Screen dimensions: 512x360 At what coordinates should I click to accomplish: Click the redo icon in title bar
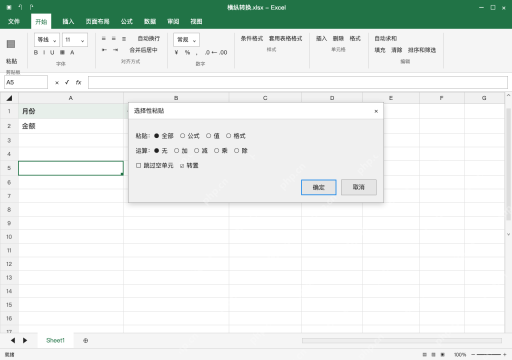point(31,7)
